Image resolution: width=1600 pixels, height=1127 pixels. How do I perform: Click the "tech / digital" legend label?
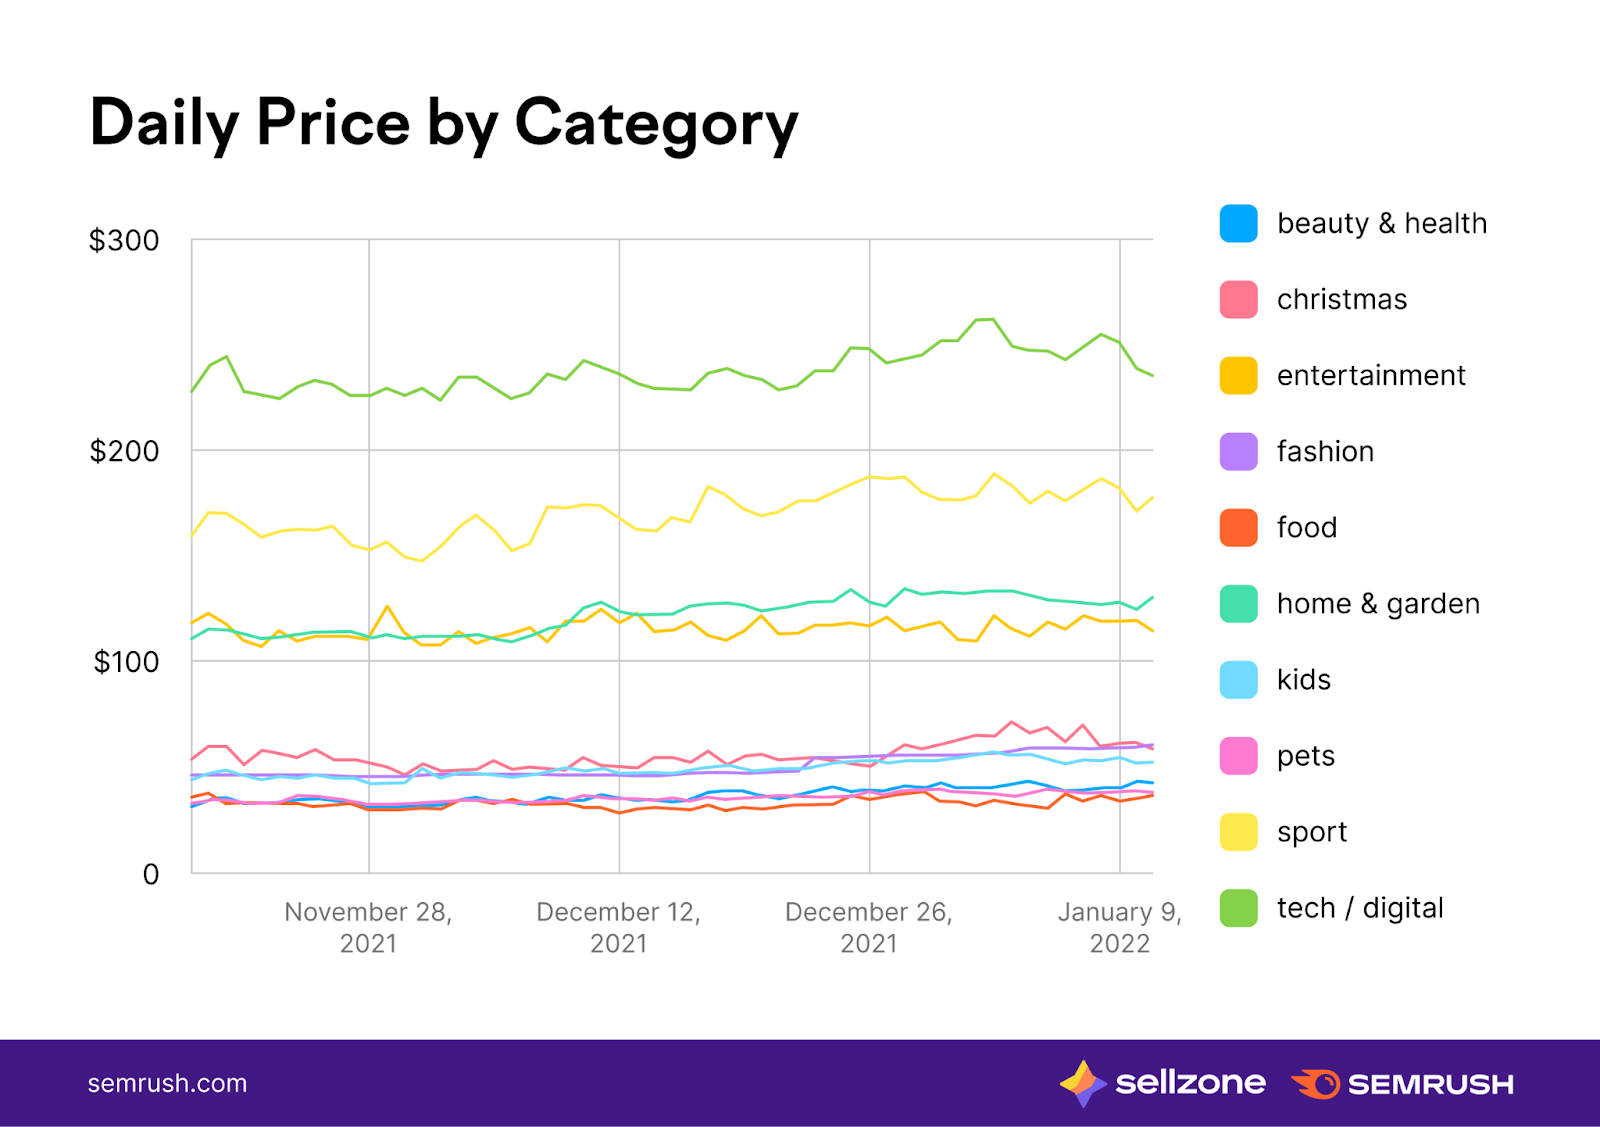click(x=1360, y=908)
